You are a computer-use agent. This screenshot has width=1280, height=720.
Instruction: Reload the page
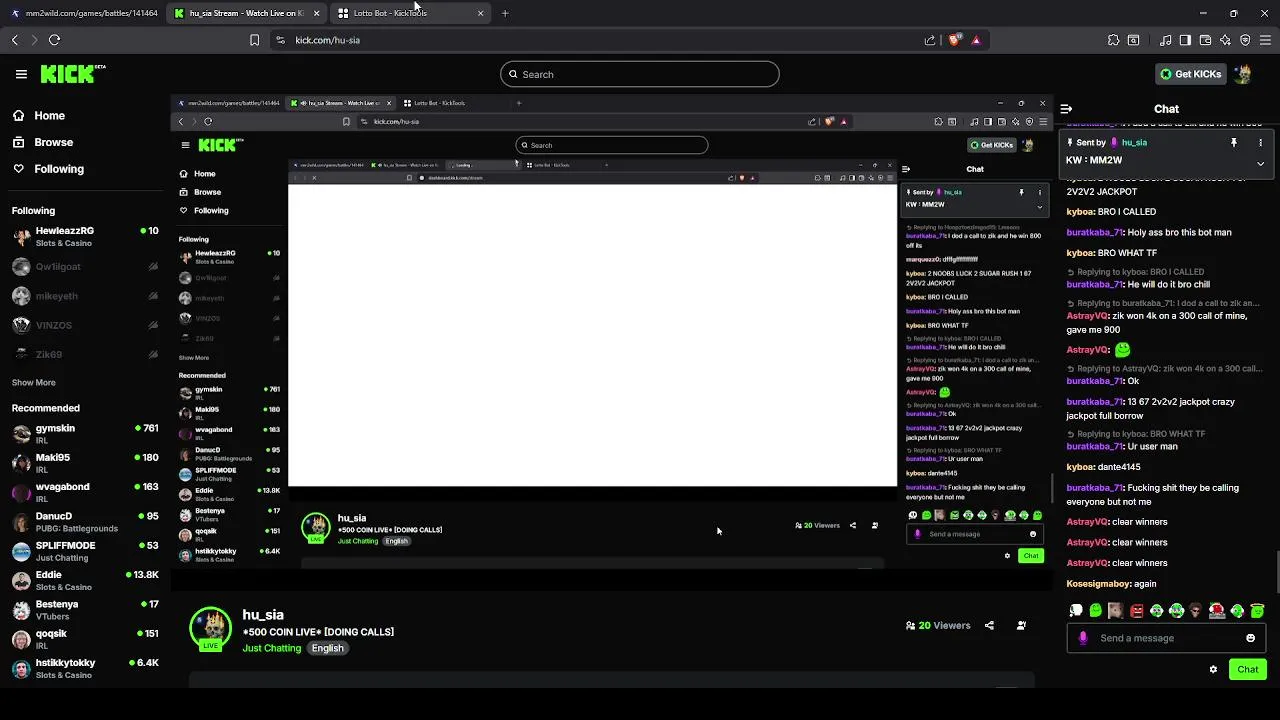[x=54, y=40]
